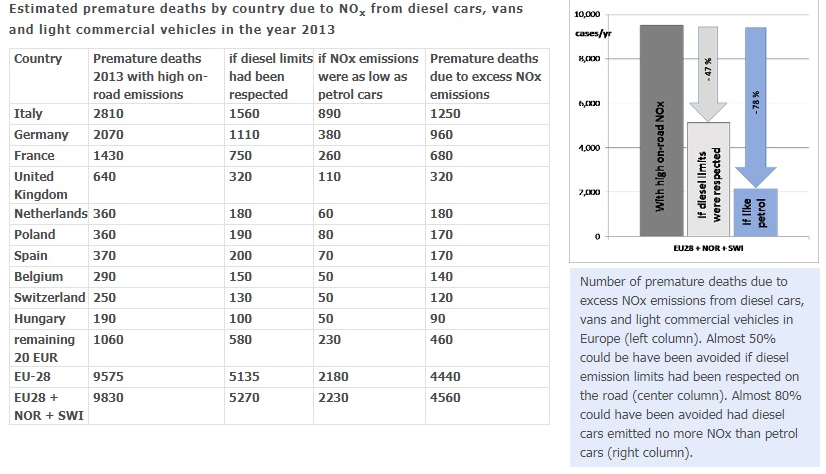This screenshot has height=474, width=826.
Task: Click the 'Premature deaths due to excess NOx' header
Action: click(485, 76)
